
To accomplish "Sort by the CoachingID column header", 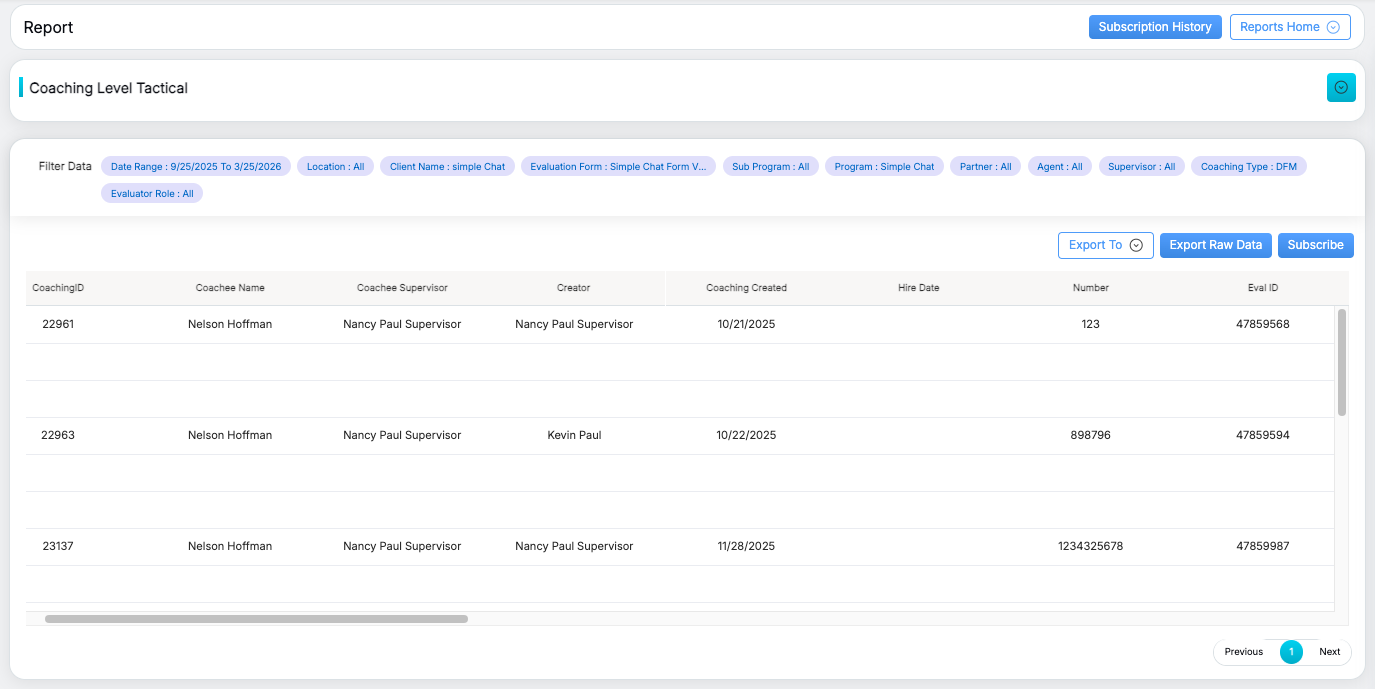I will [58, 288].
